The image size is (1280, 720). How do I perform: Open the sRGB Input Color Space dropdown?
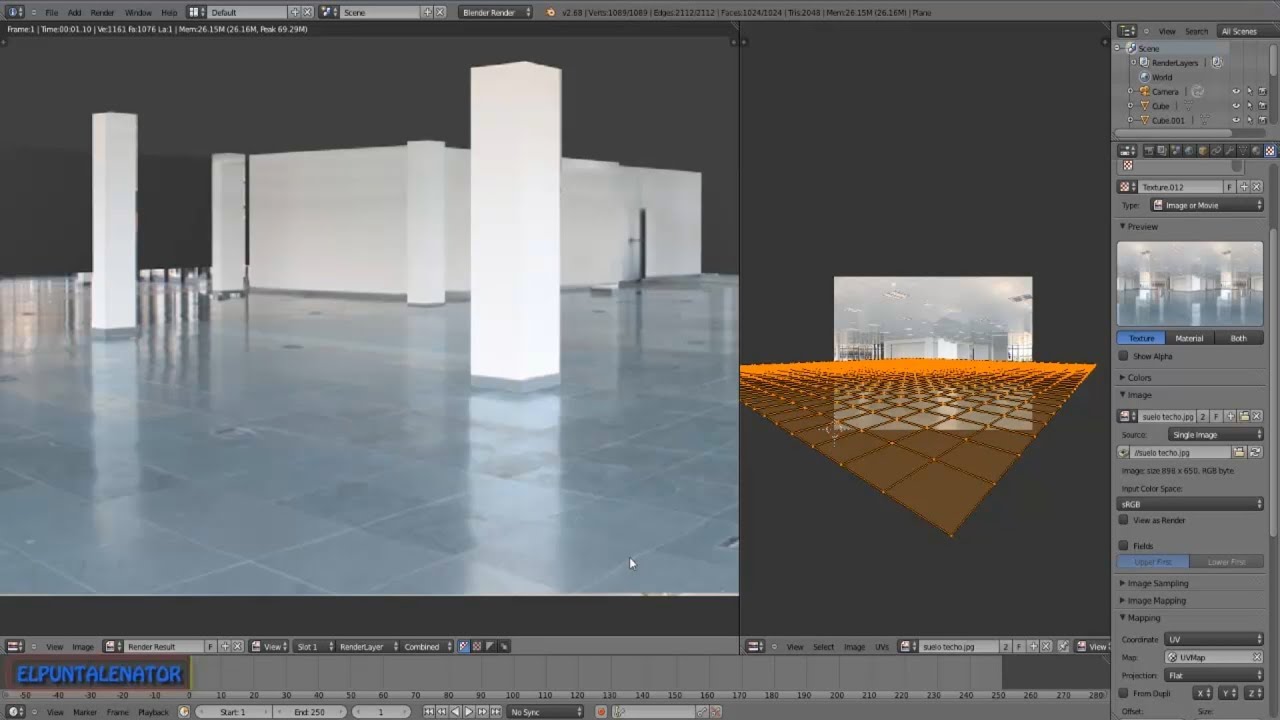(1190, 504)
